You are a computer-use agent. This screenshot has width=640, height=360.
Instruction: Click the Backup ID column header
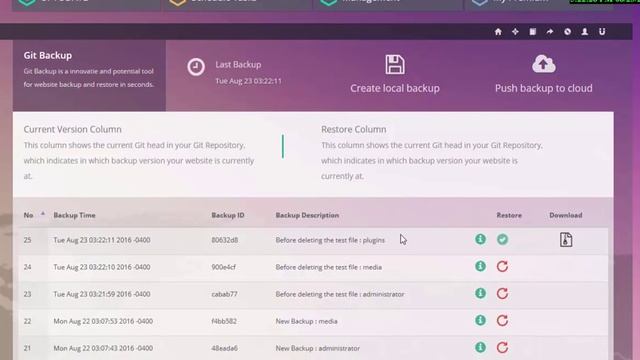pyautogui.click(x=228, y=215)
